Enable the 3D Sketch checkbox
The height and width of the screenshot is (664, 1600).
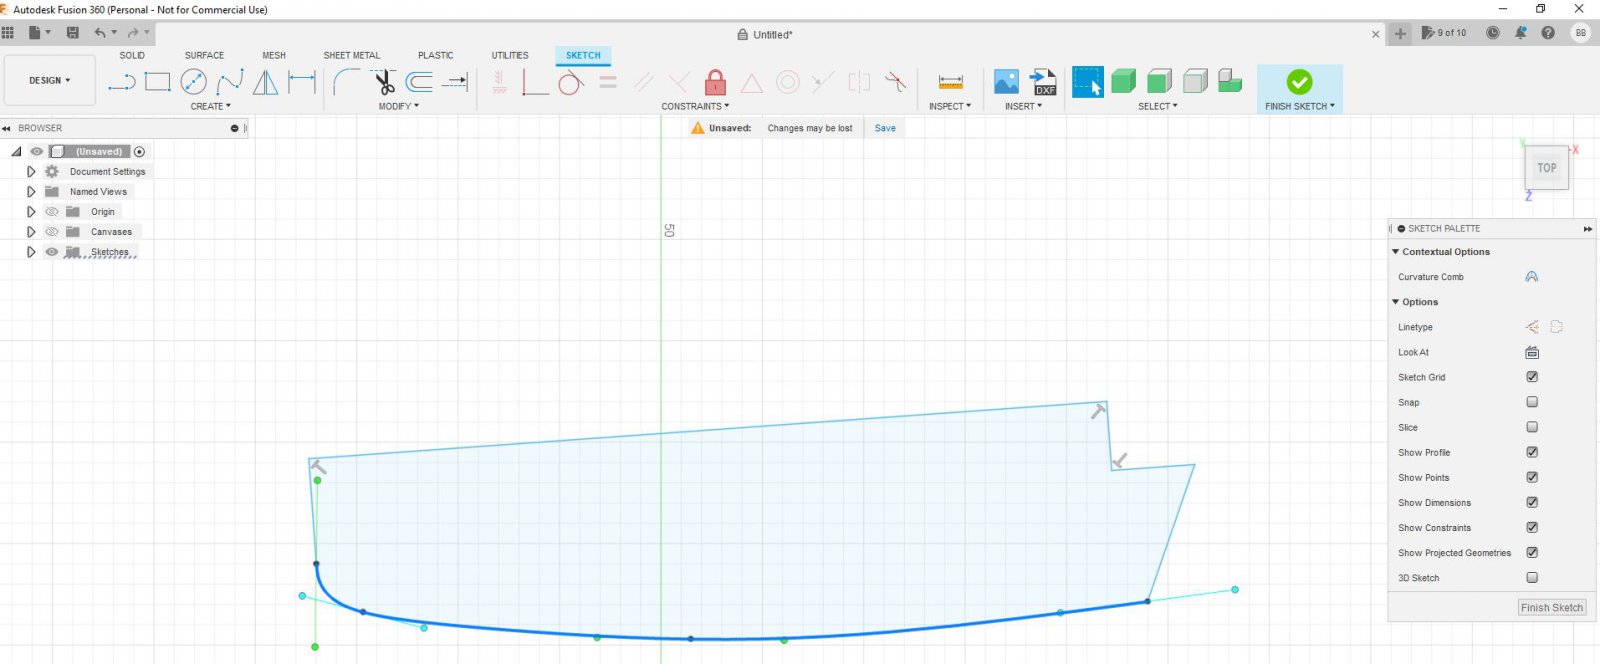(1532, 577)
